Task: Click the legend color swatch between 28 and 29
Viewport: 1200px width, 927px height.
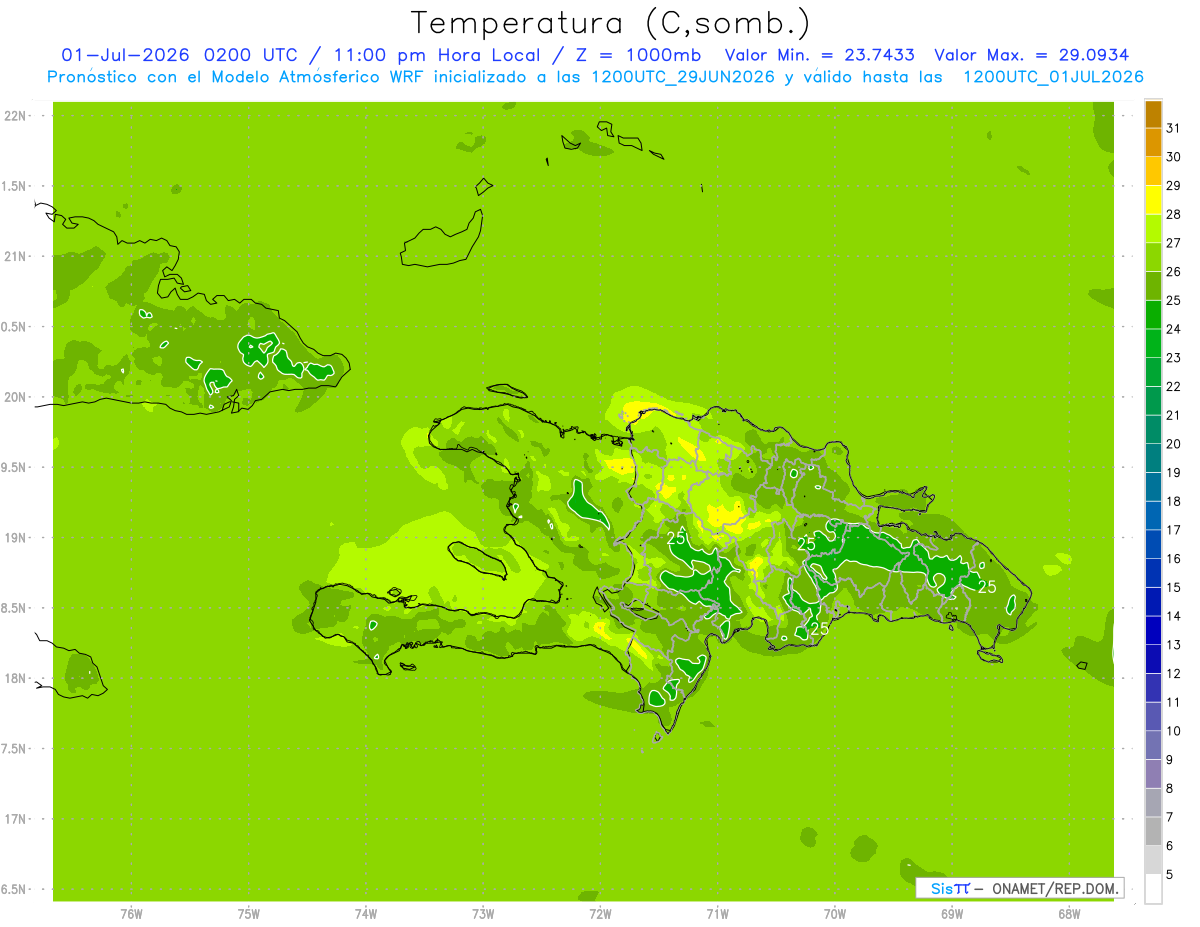Action: point(1153,201)
